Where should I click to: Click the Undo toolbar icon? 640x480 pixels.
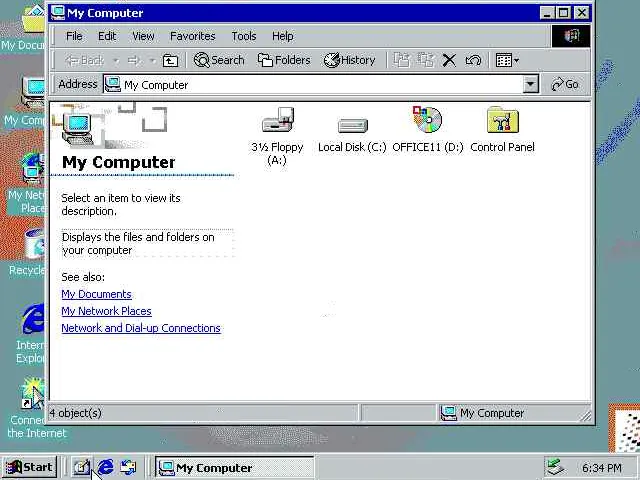473,60
